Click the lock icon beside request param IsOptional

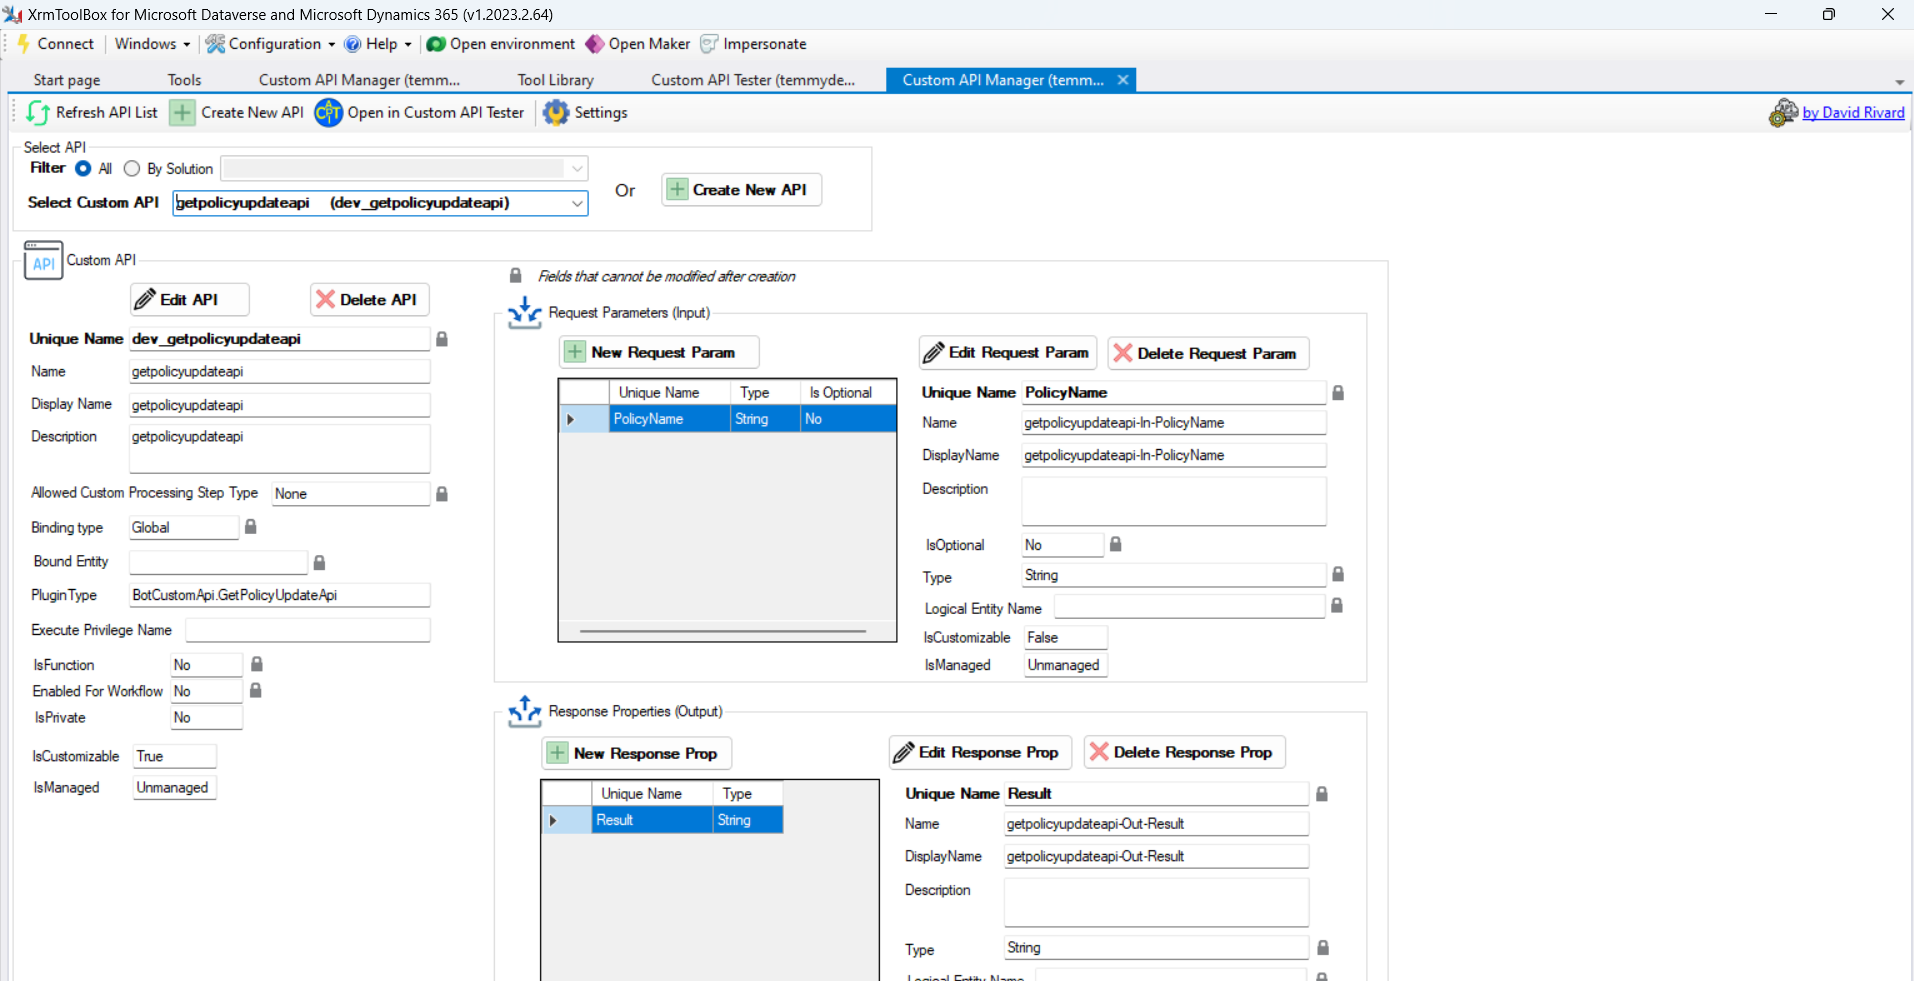(1116, 544)
